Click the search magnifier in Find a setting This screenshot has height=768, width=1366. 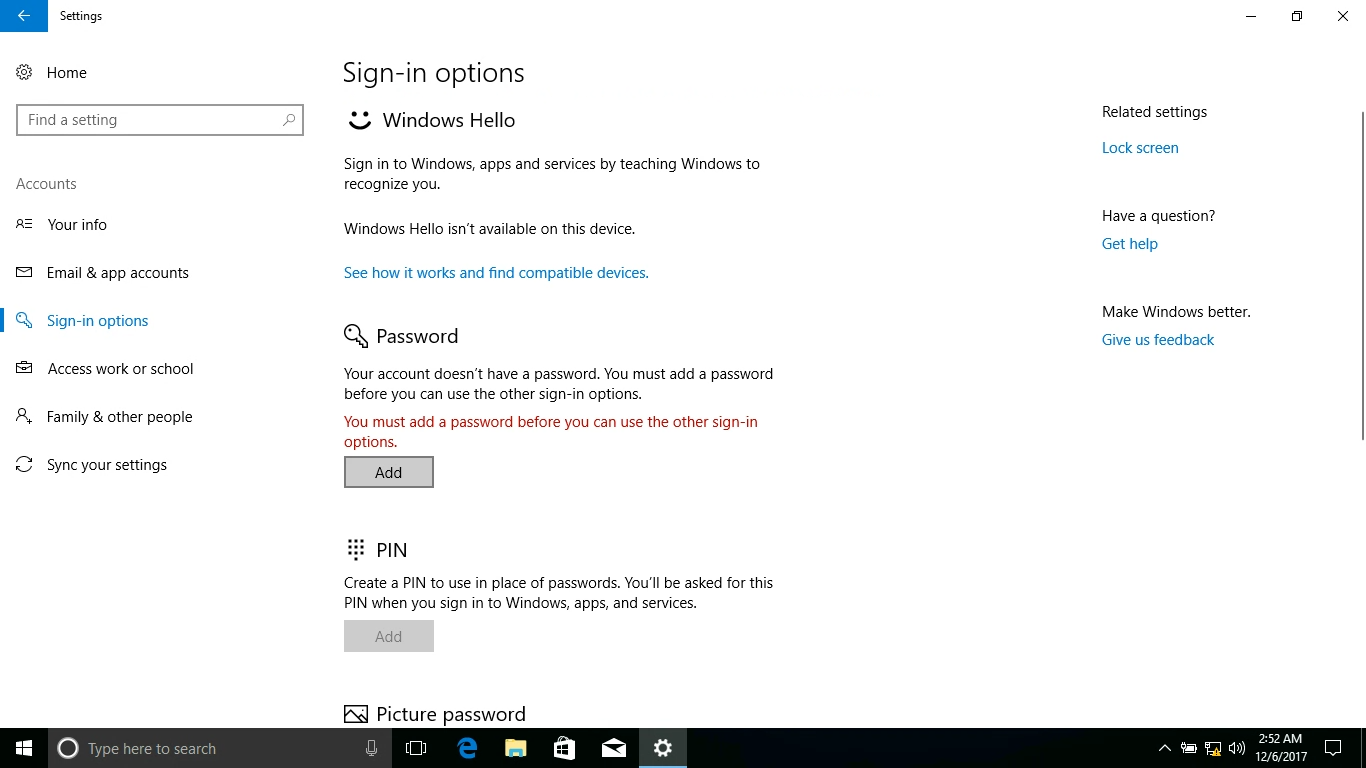click(289, 120)
